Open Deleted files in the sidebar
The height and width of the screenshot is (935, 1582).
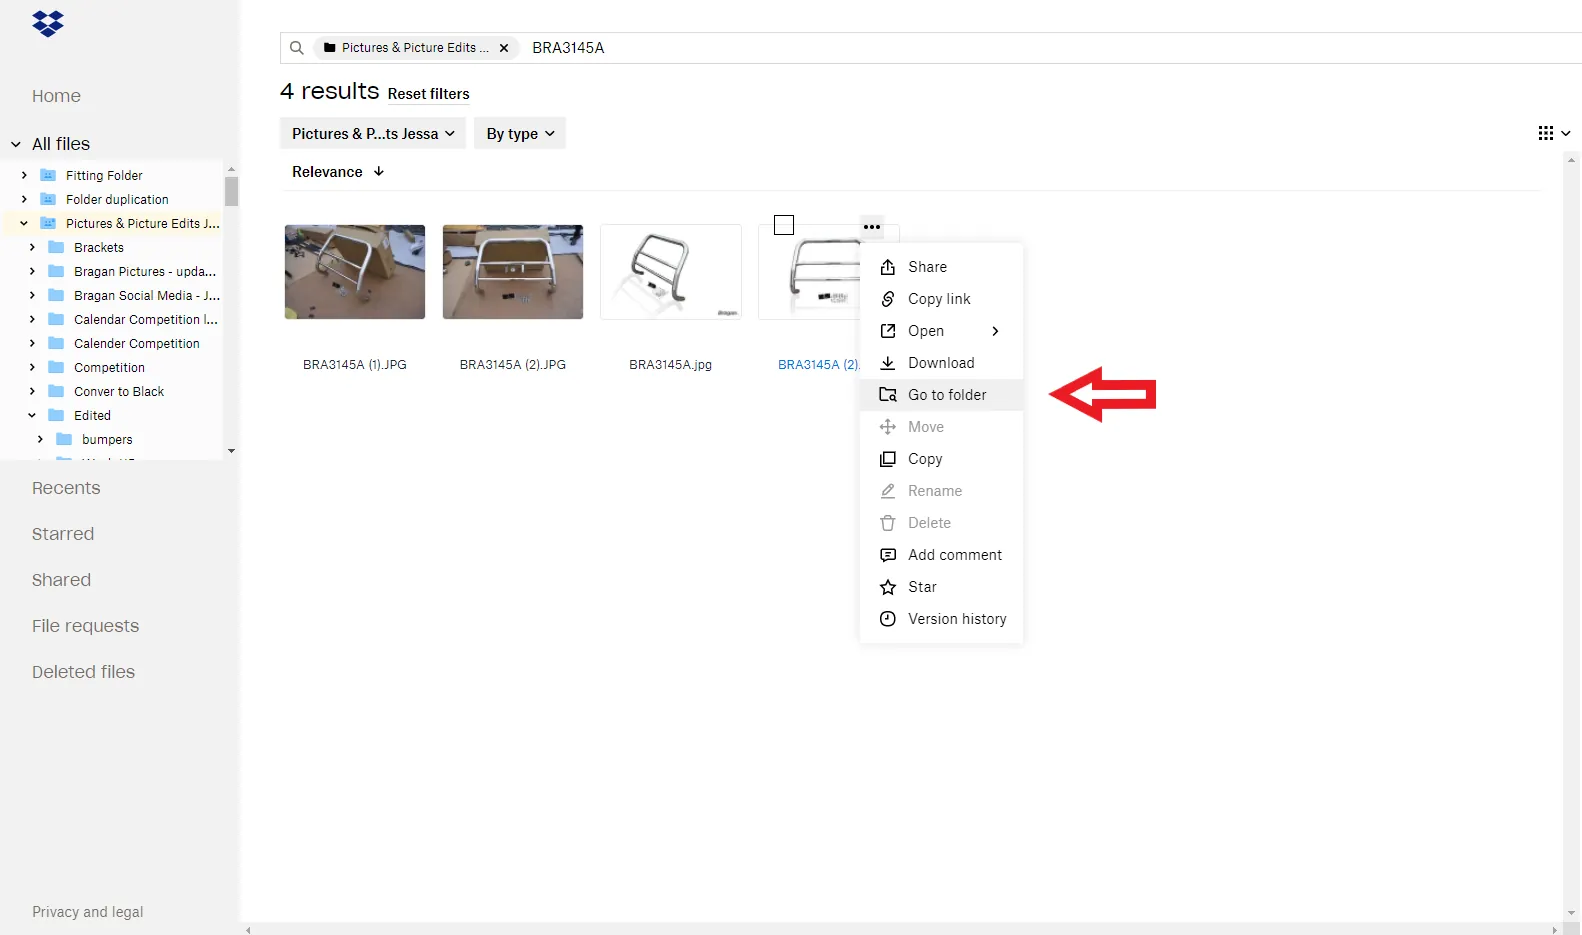(83, 672)
